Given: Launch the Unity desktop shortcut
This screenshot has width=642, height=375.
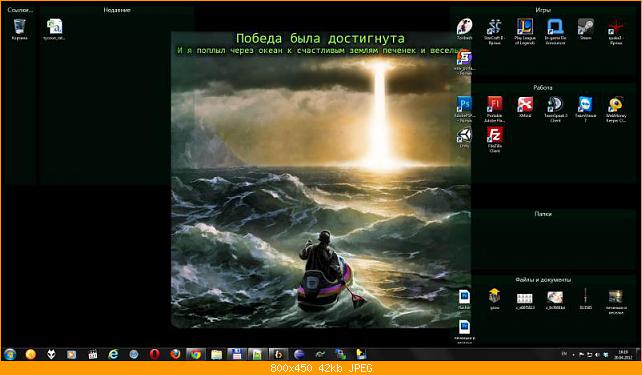Looking at the screenshot, I should point(464,138).
